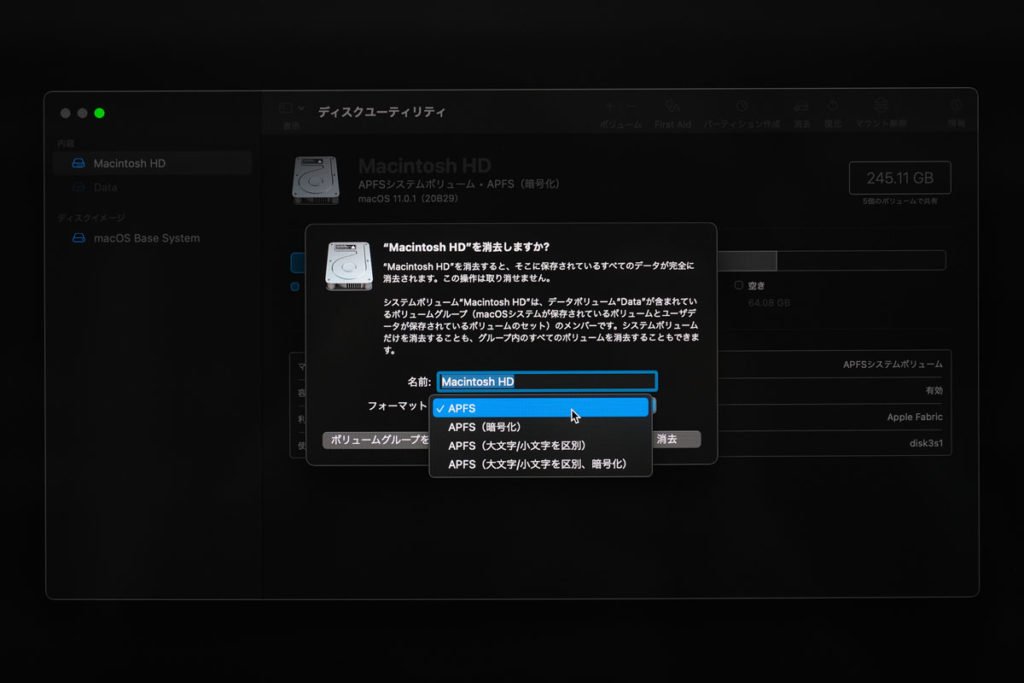
Task: Click the 消去 erase button in the dialog
Action: (x=677, y=439)
